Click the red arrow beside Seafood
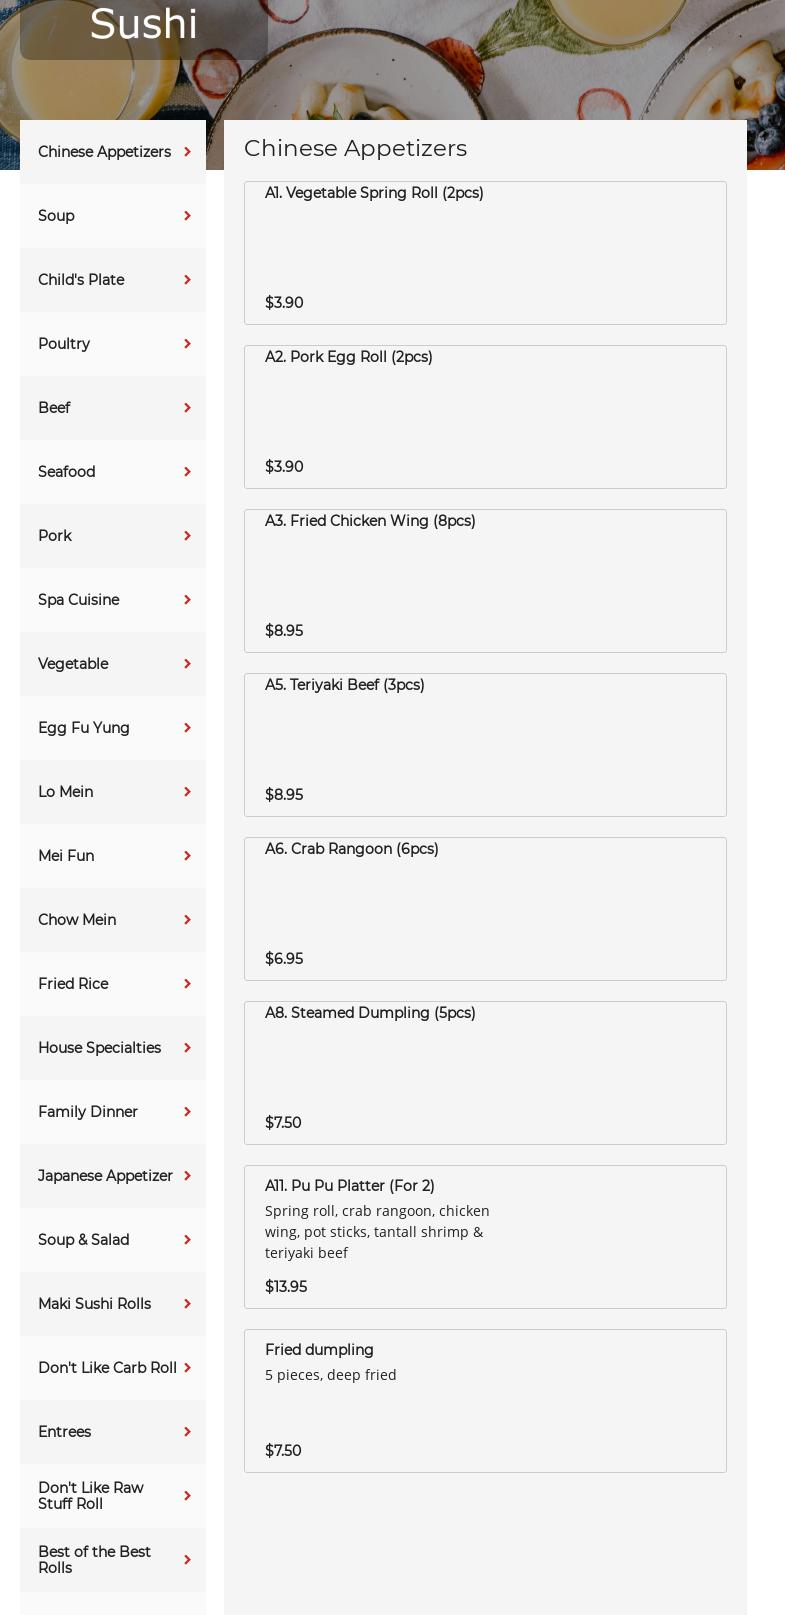The height and width of the screenshot is (1615, 785). pyautogui.click(x=187, y=472)
